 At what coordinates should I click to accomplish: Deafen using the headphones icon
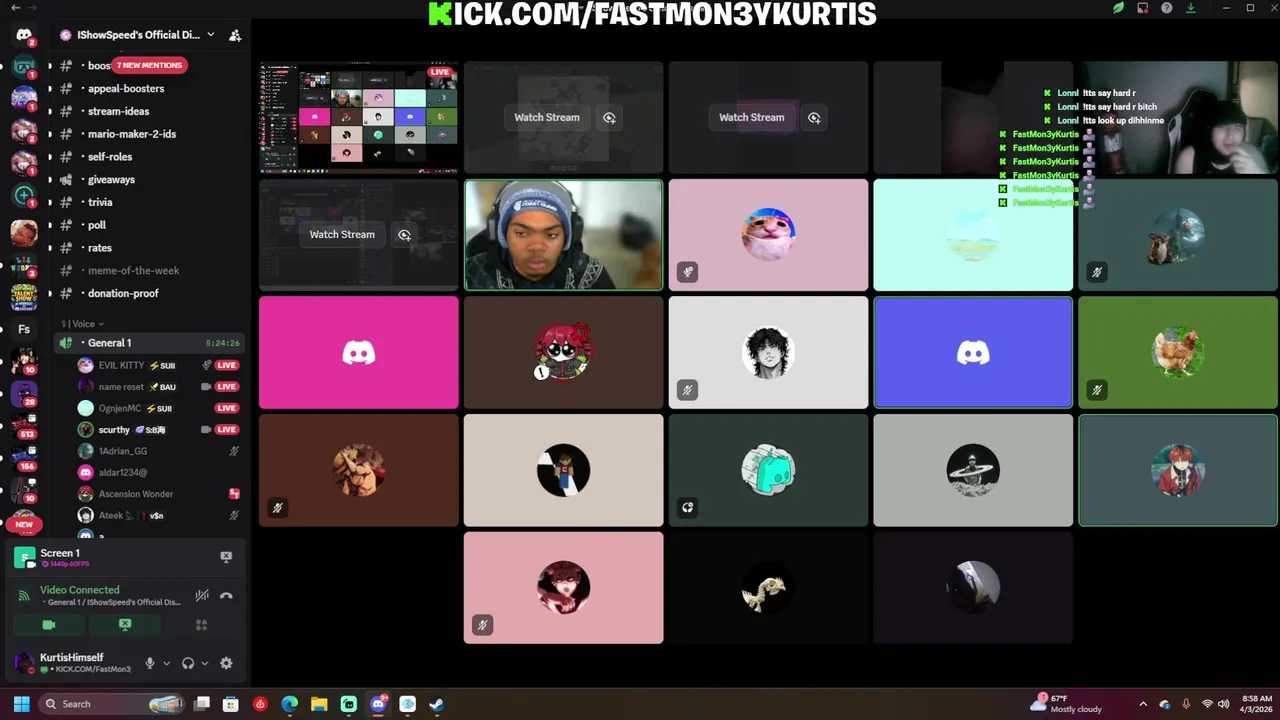coord(188,663)
